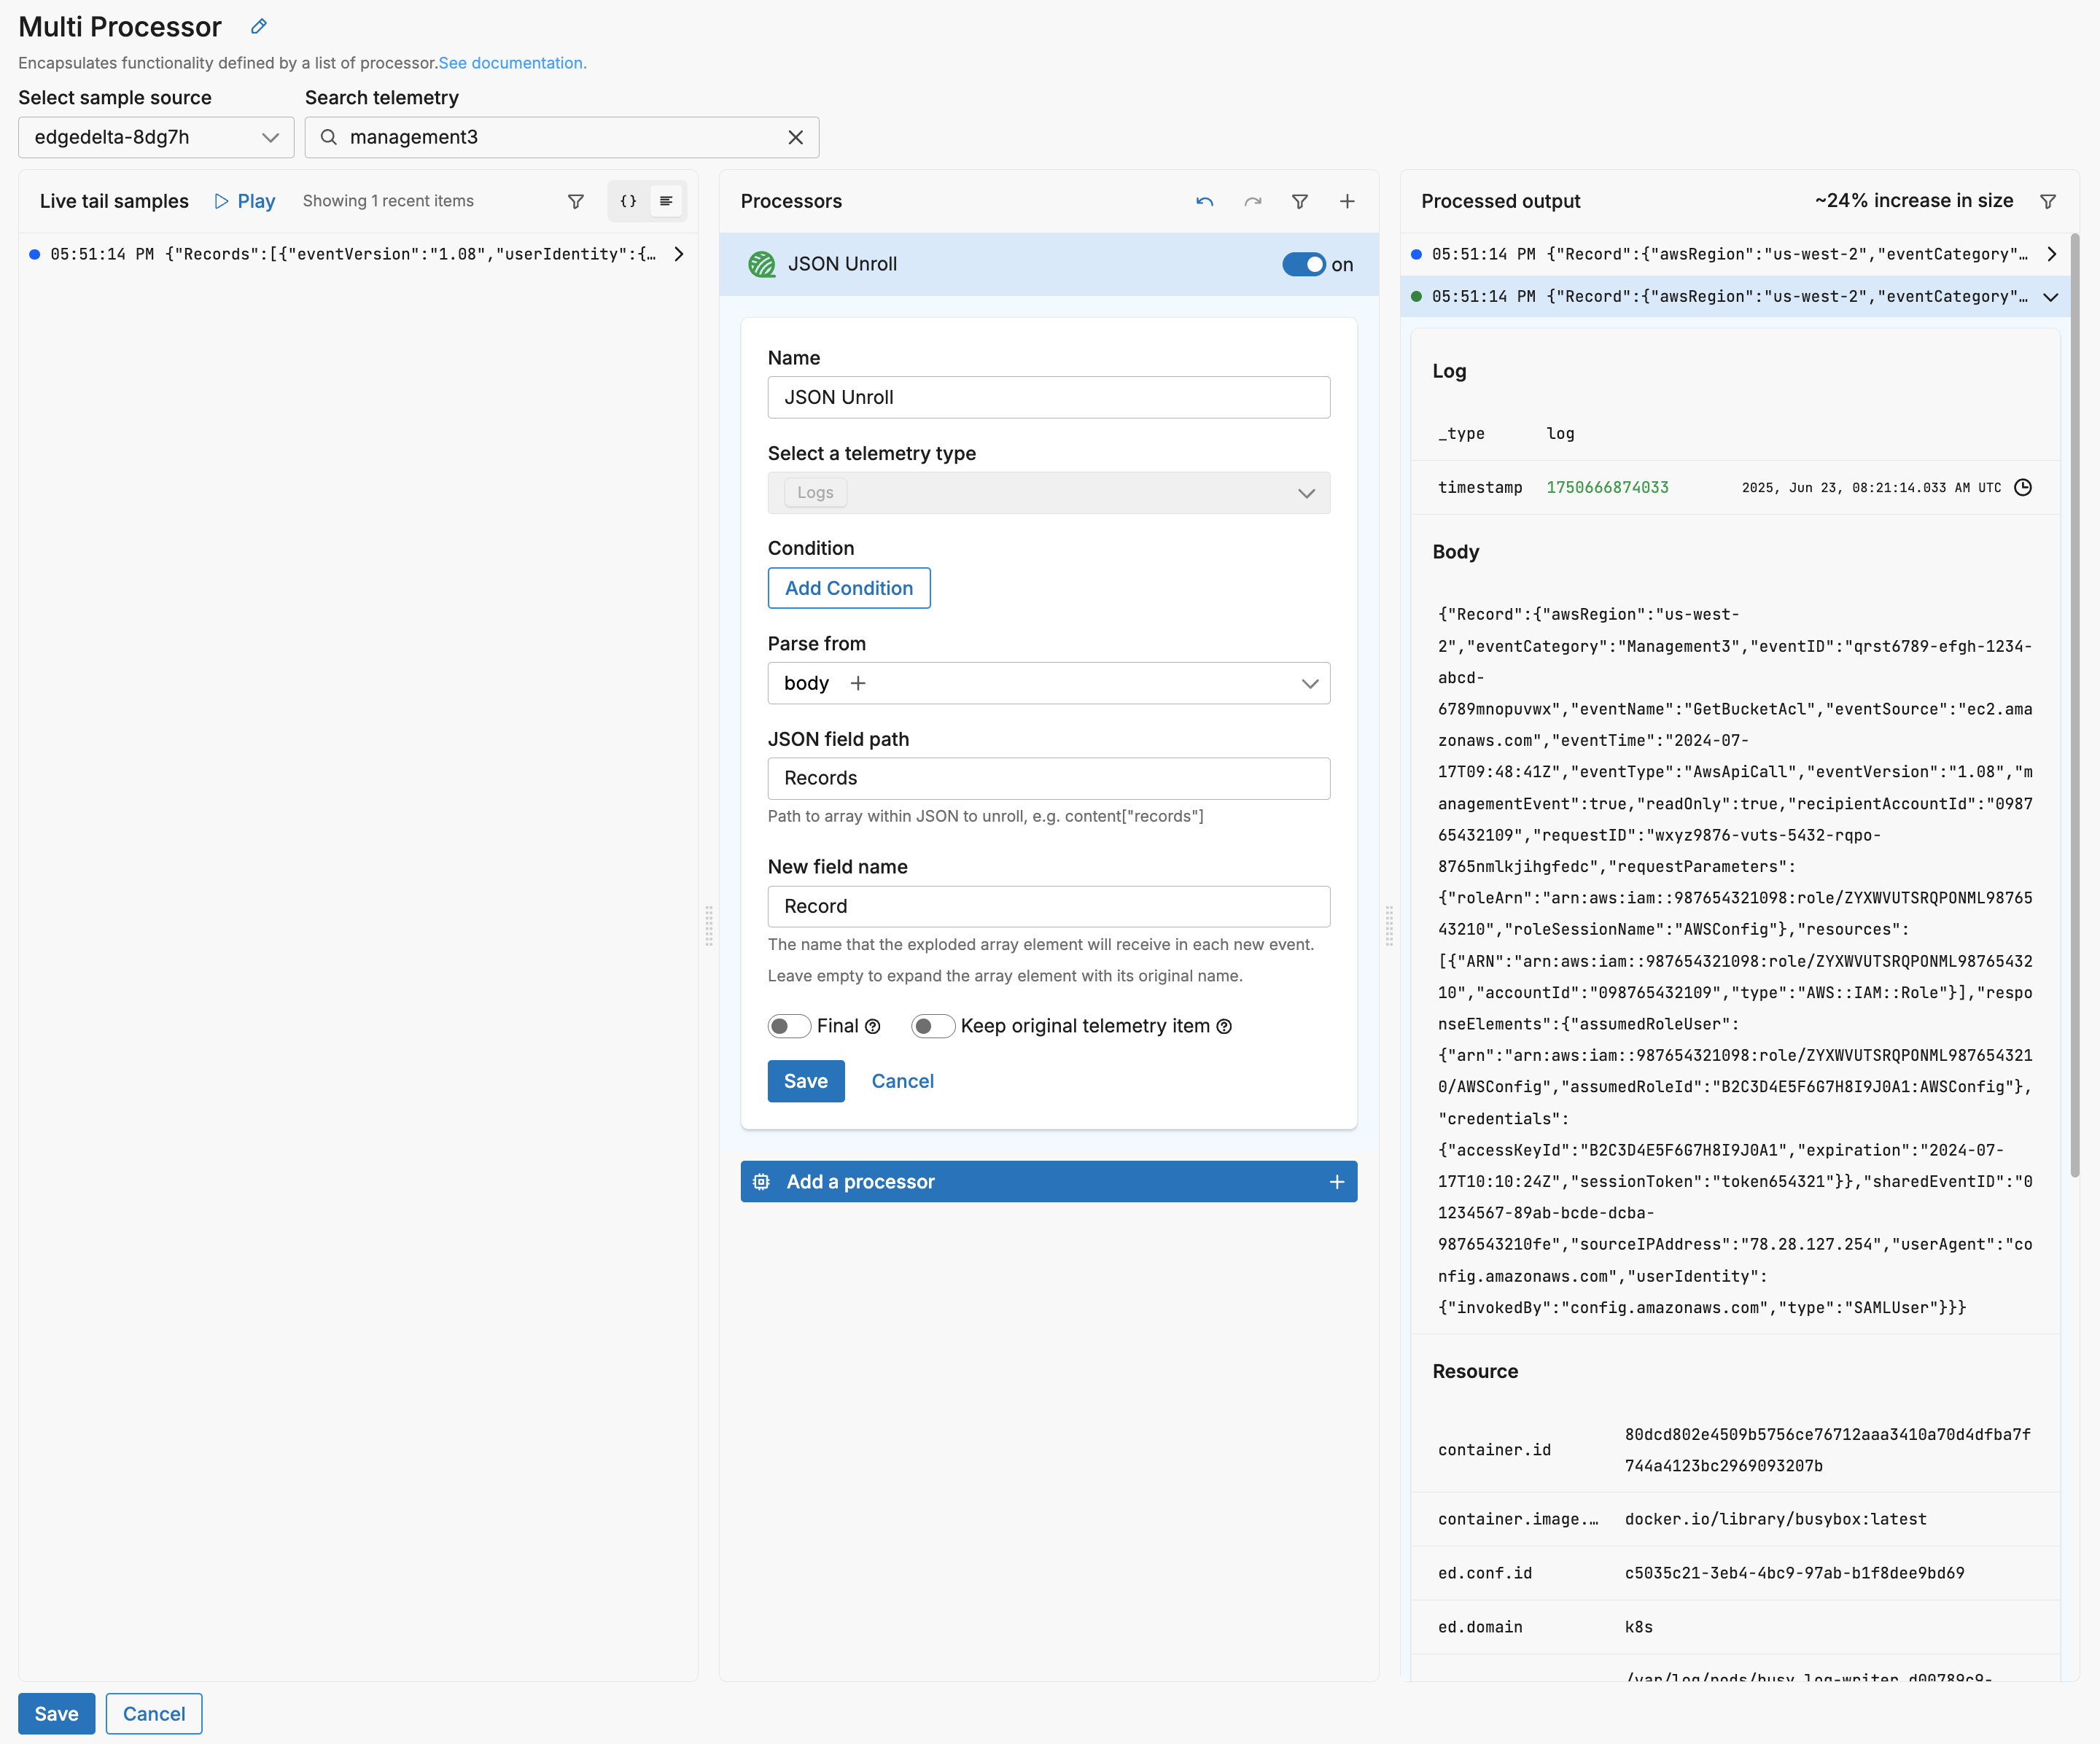
Task: Click the Name input field
Action: [x=1049, y=398]
